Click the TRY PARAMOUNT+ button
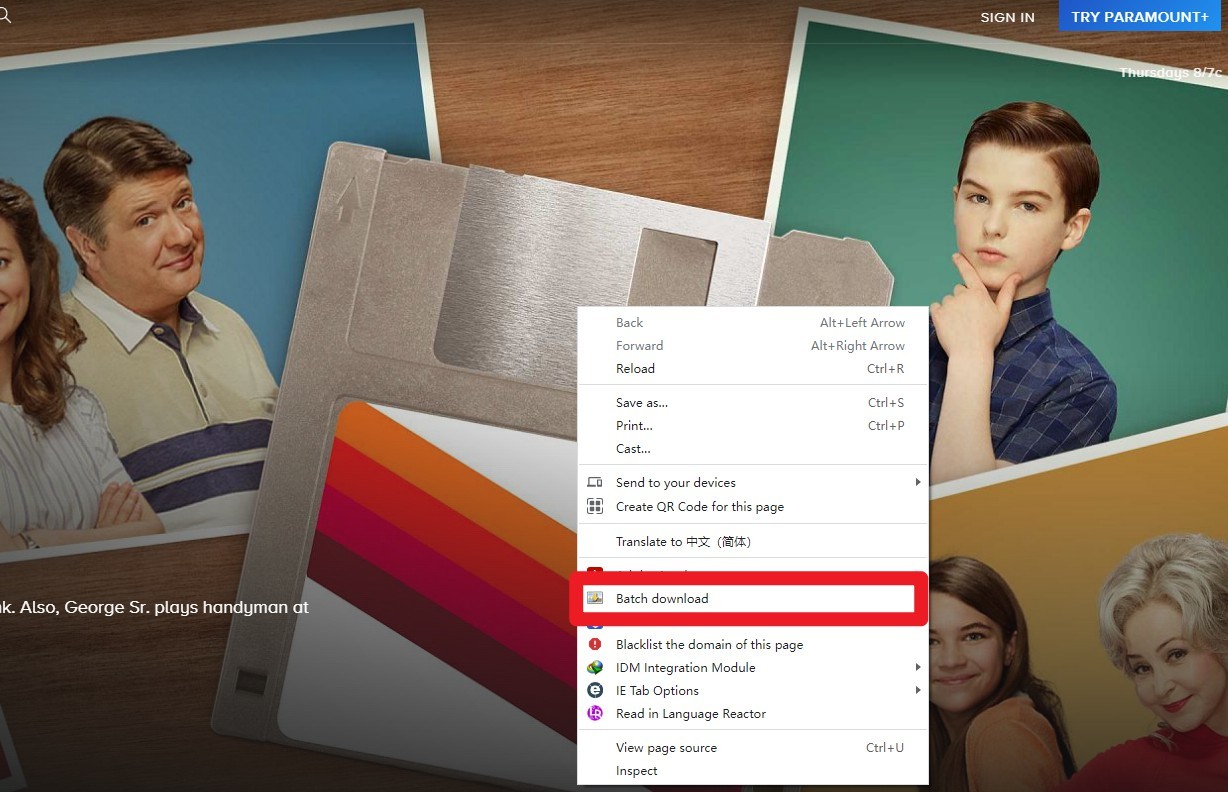This screenshot has height=792, width=1228. click(1140, 17)
